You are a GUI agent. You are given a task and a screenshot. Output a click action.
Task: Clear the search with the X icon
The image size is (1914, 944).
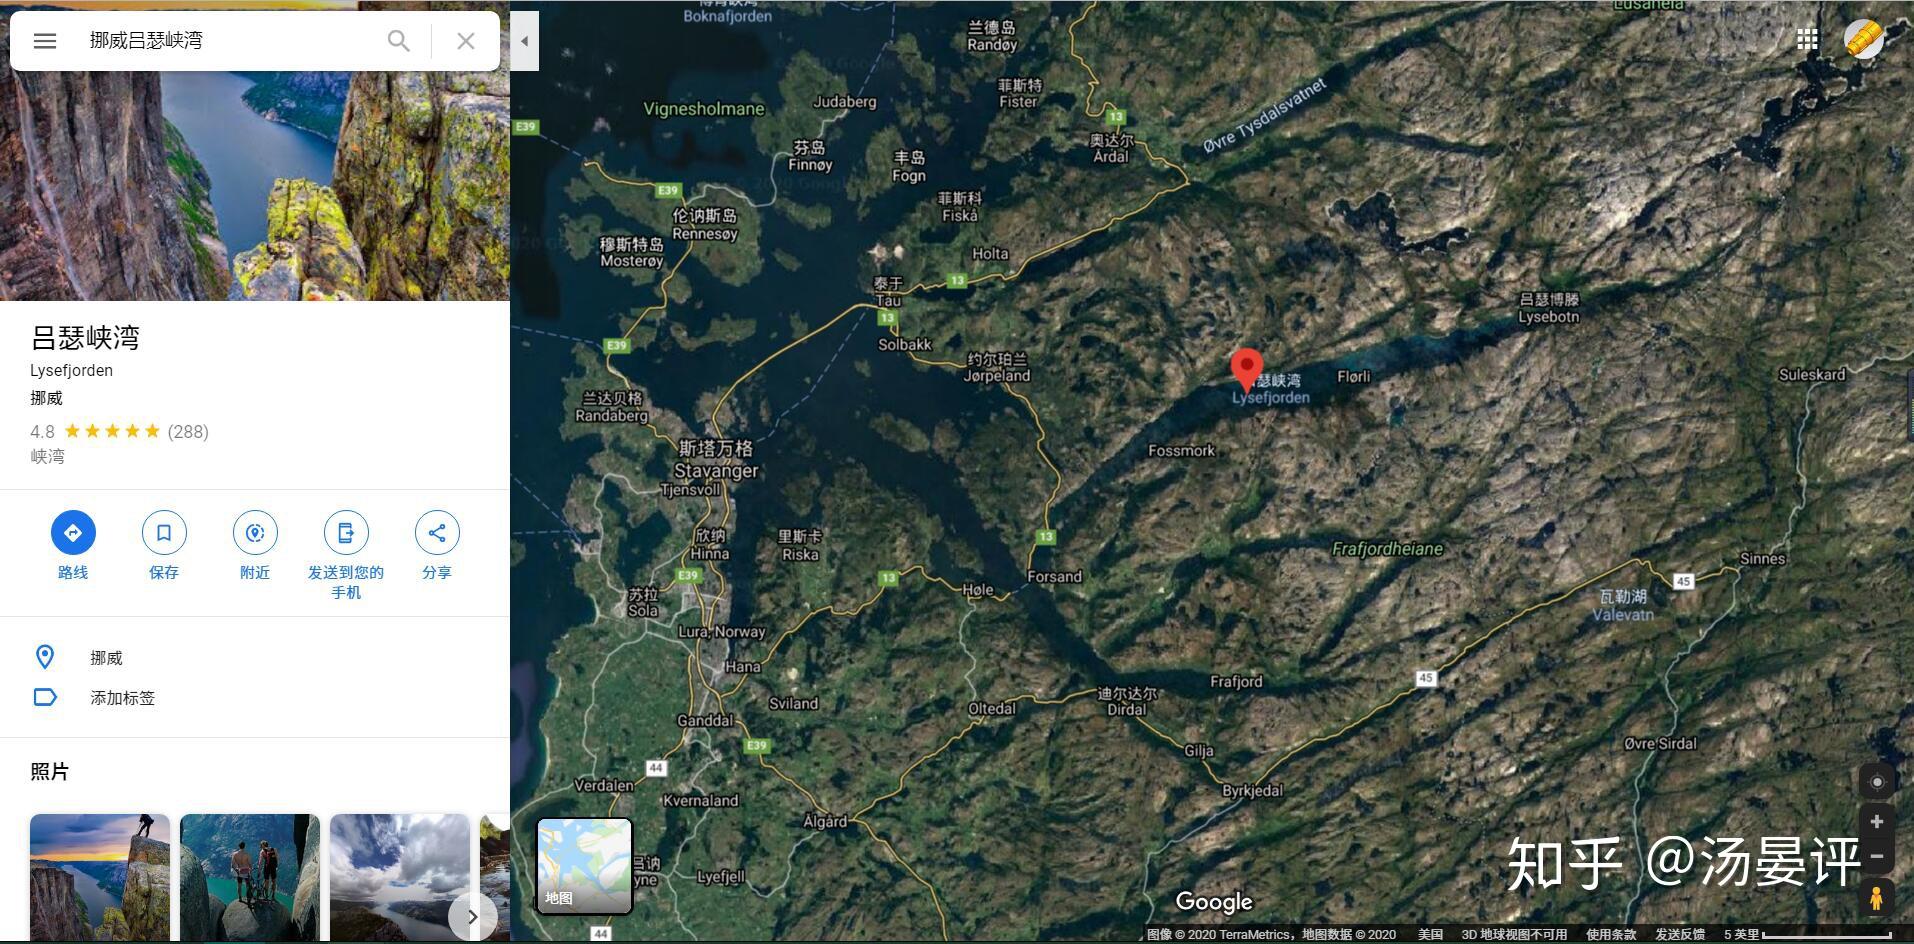click(x=465, y=41)
